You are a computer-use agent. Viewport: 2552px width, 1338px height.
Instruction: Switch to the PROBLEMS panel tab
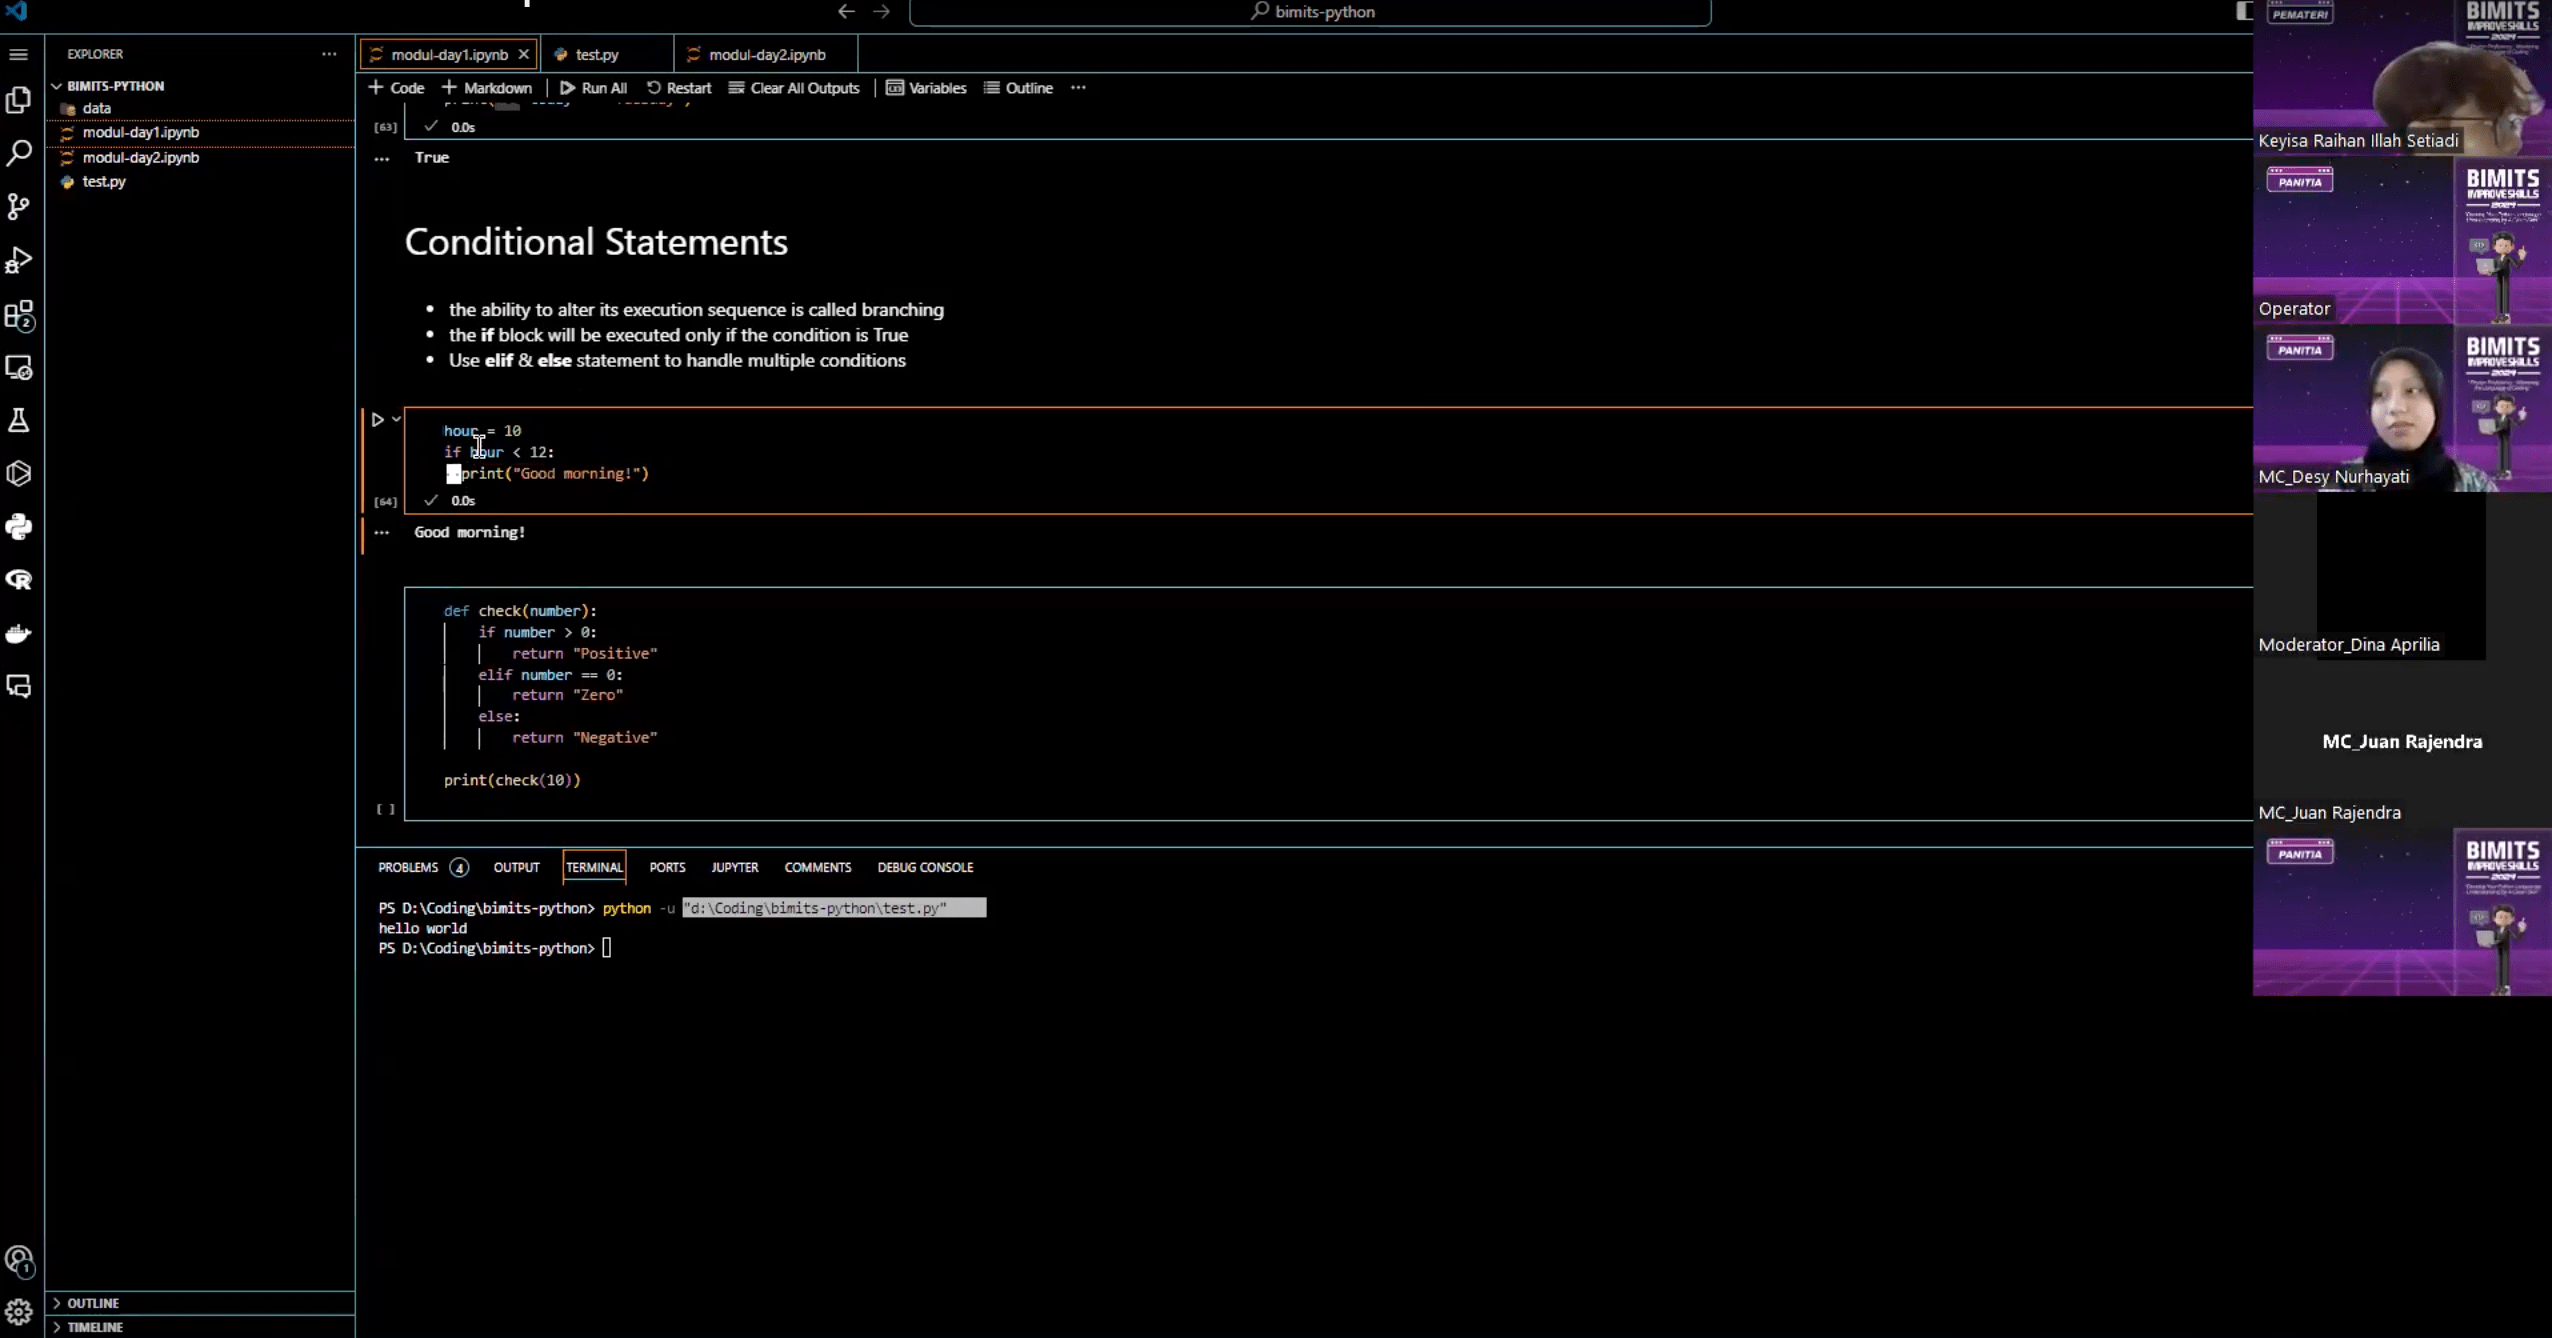[408, 867]
